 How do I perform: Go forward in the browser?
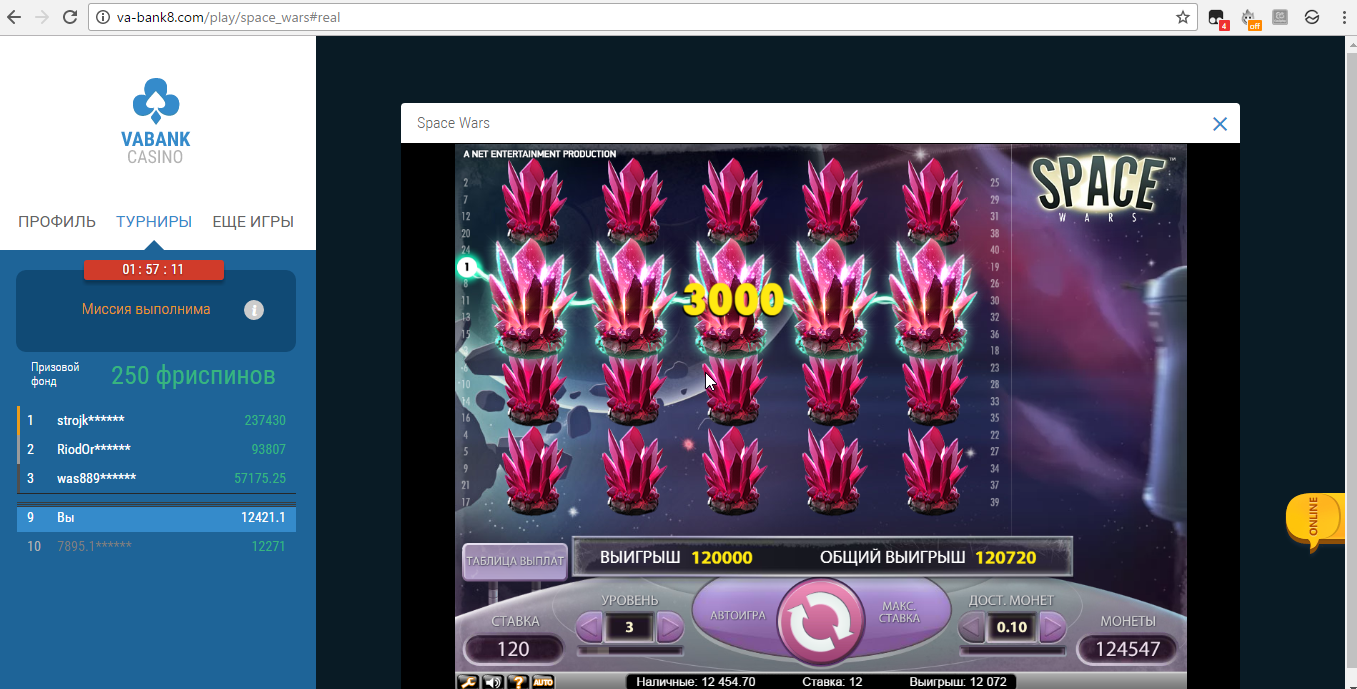coord(42,17)
